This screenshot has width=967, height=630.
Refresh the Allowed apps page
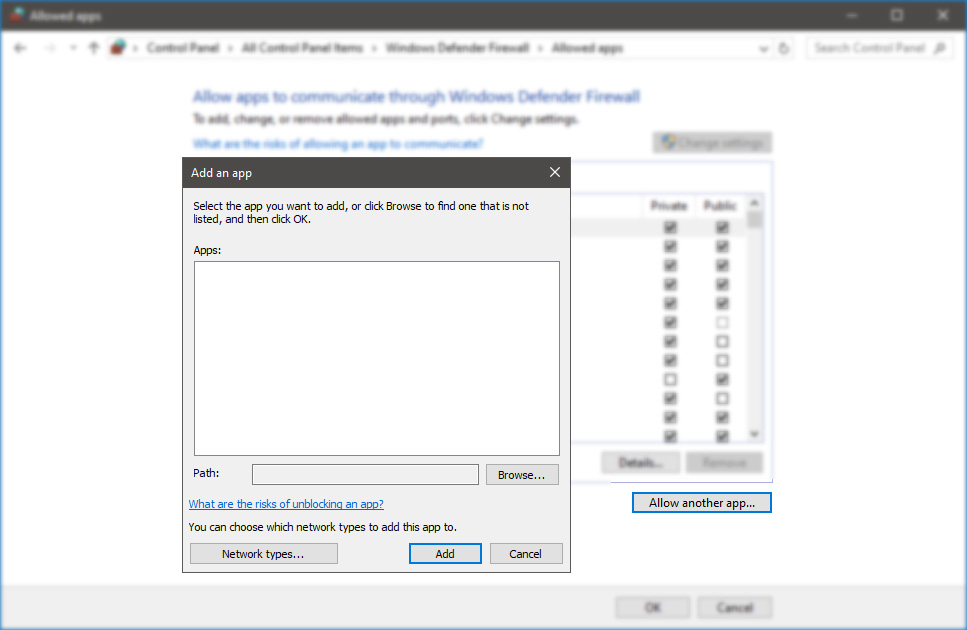tap(784, 48)
